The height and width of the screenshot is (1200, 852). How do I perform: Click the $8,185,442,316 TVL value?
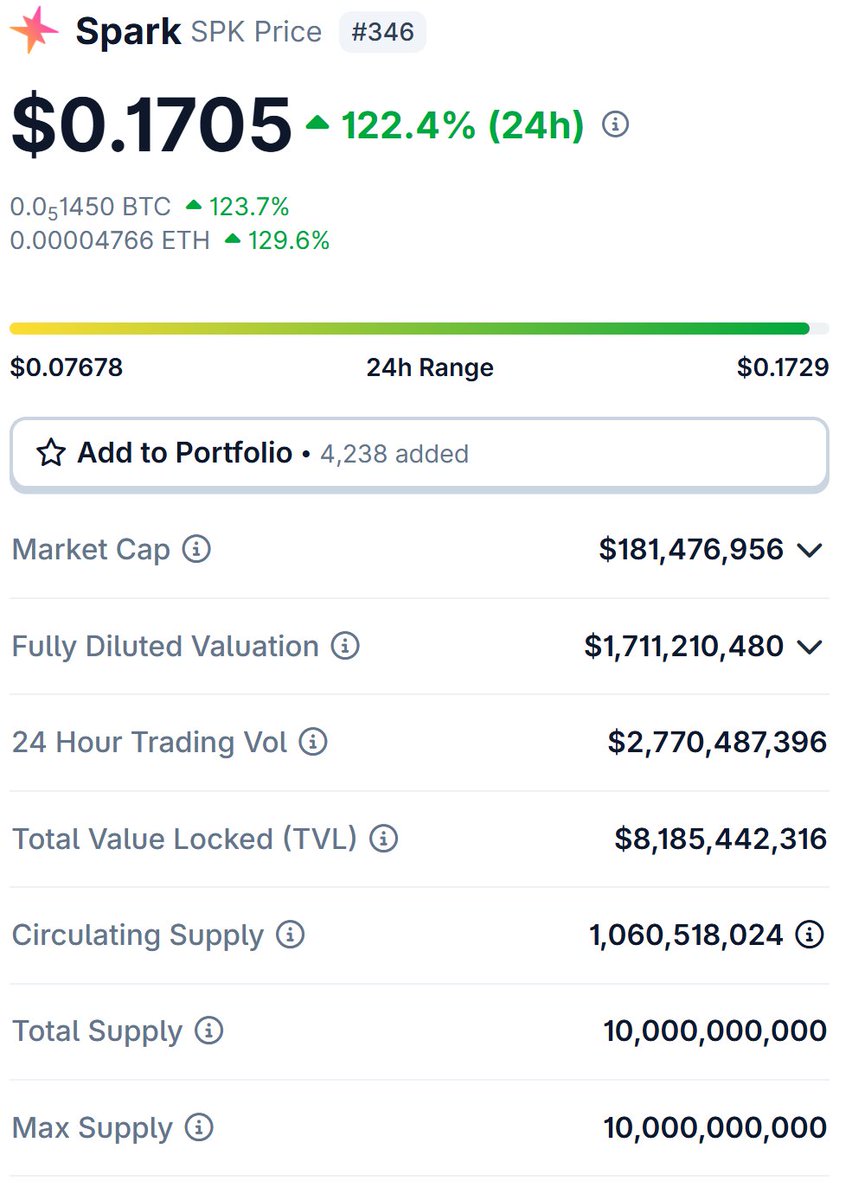click(721, 838)
